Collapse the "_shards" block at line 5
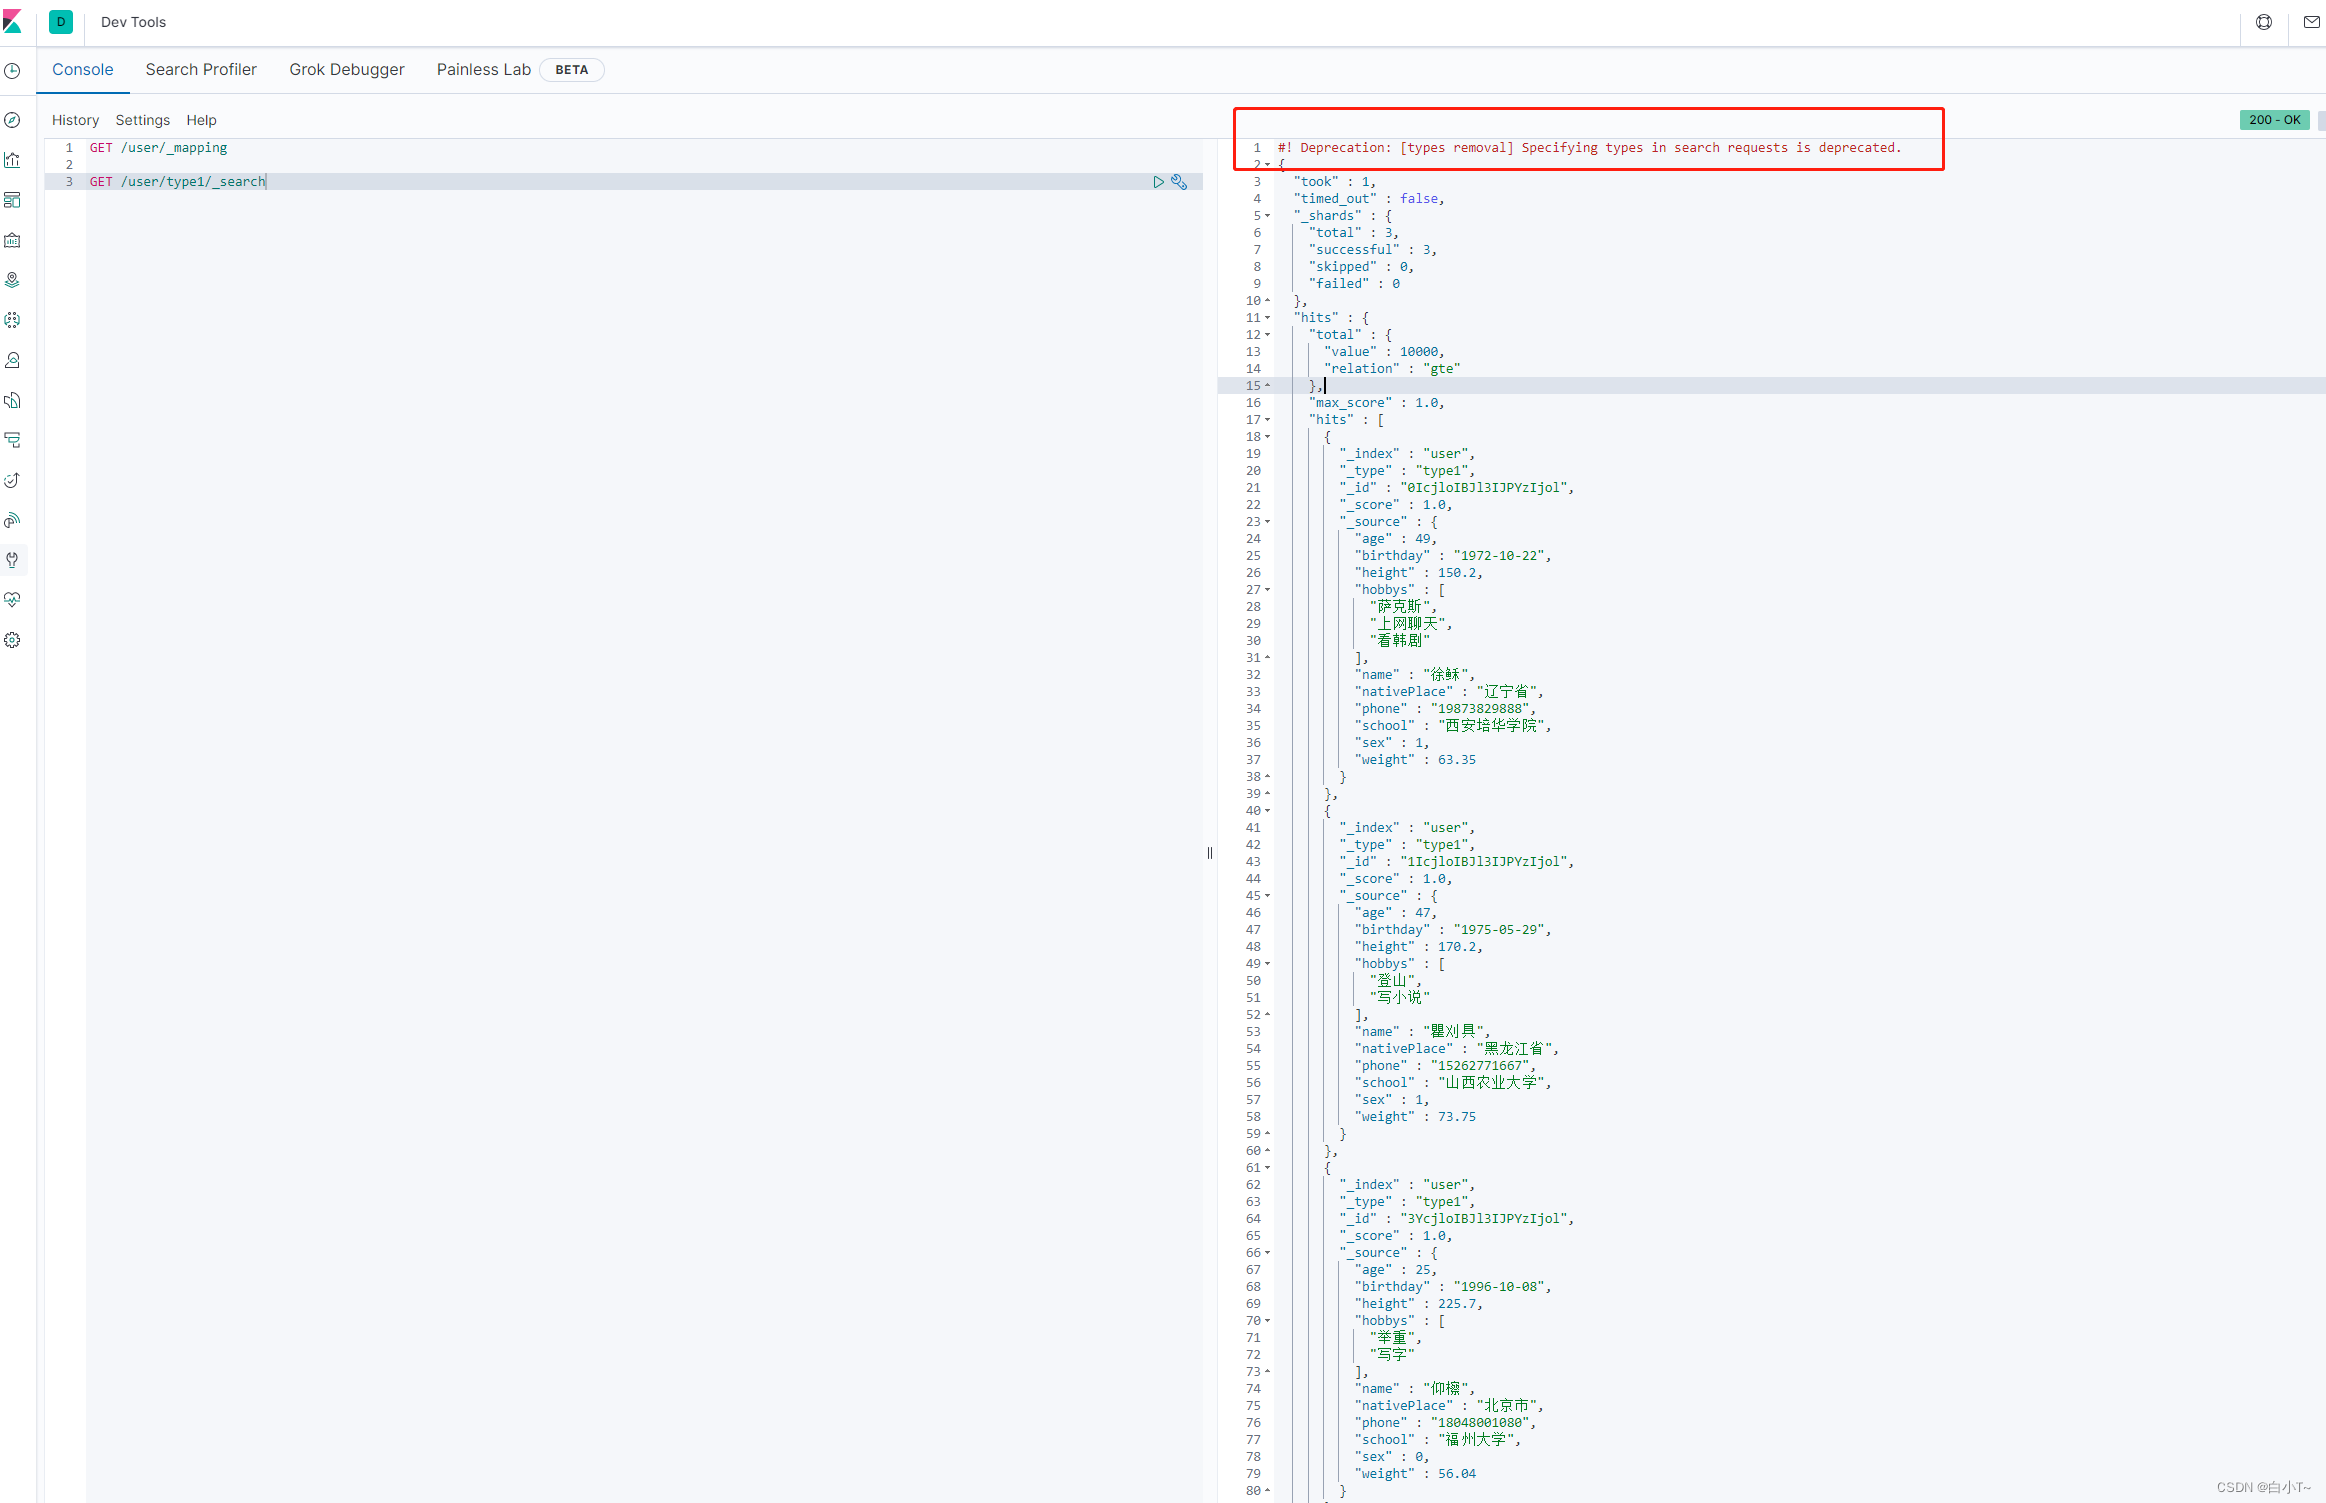2326x1503 pixels. [1268, 216]
